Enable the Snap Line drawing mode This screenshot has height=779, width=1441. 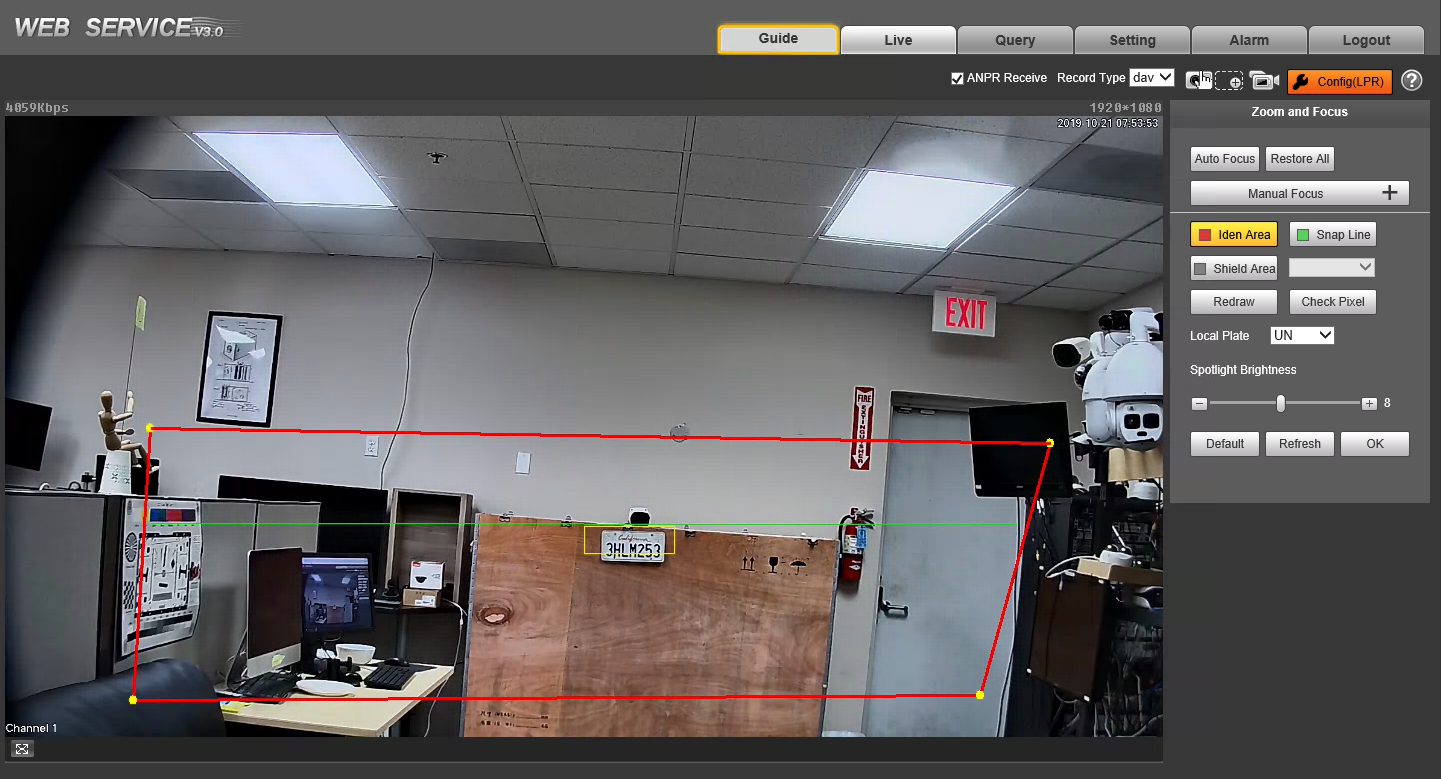1333,235
